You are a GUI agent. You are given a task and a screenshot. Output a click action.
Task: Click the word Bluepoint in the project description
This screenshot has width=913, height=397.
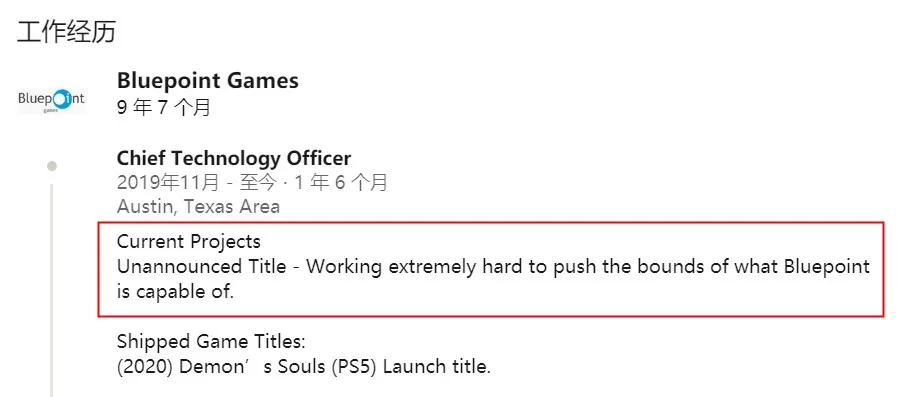point(827,267)
